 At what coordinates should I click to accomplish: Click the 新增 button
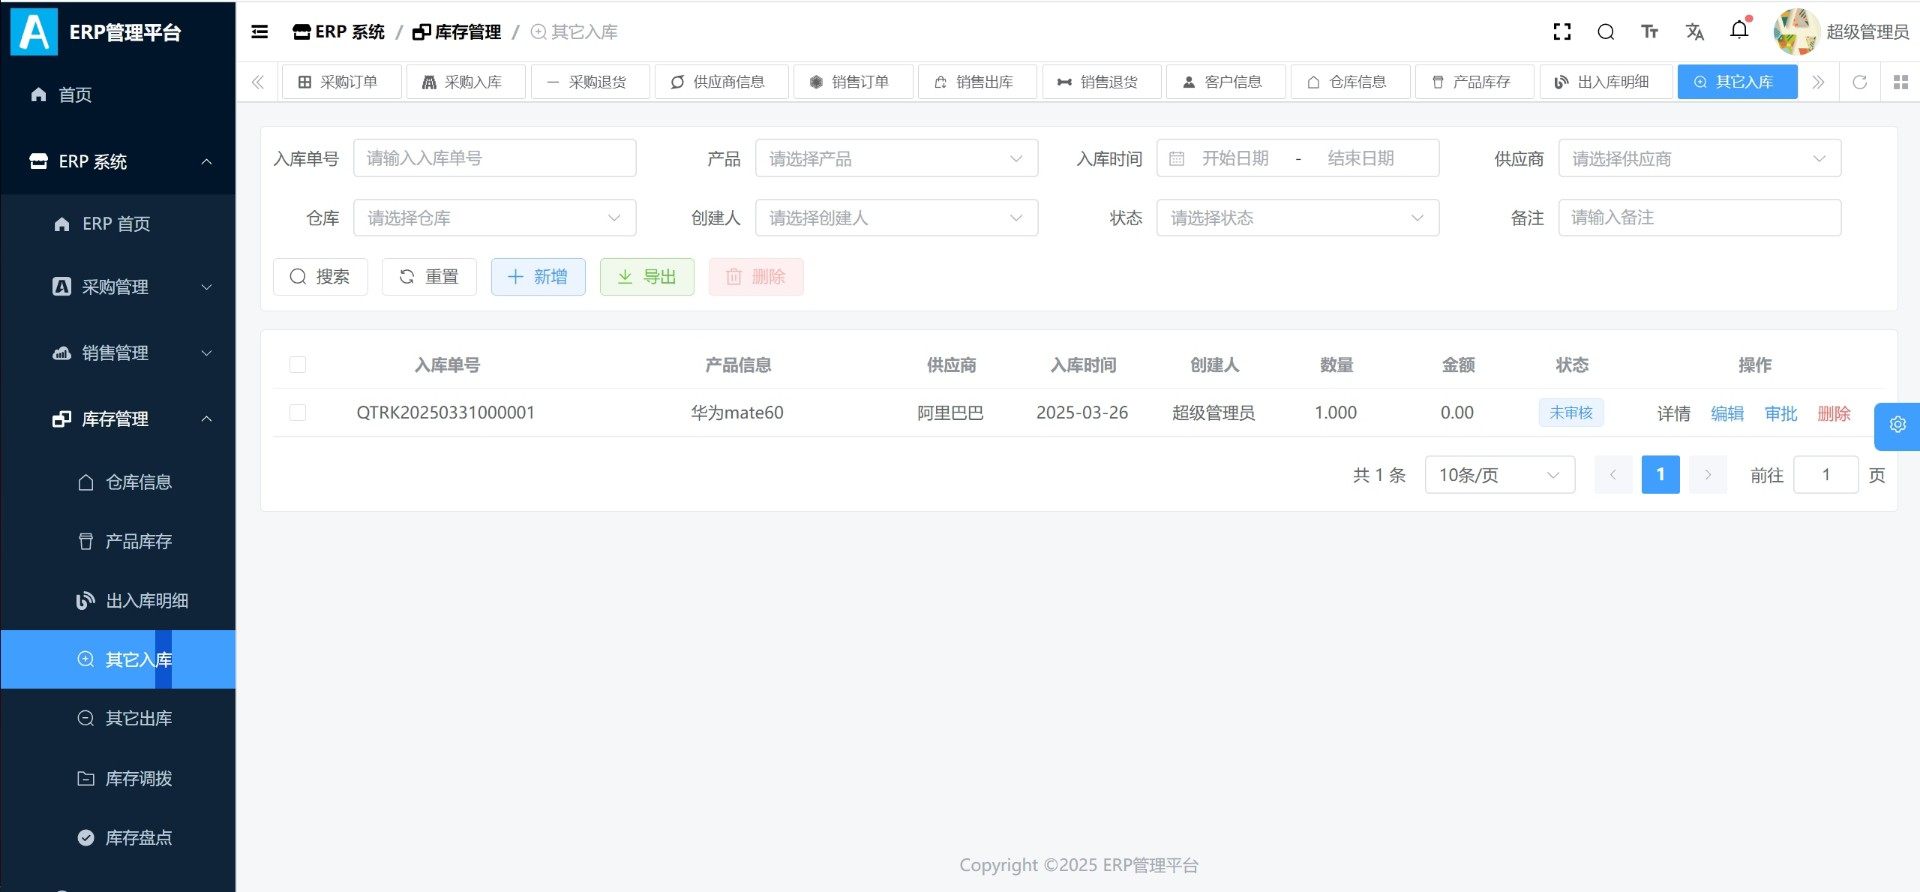click(538, 277)
